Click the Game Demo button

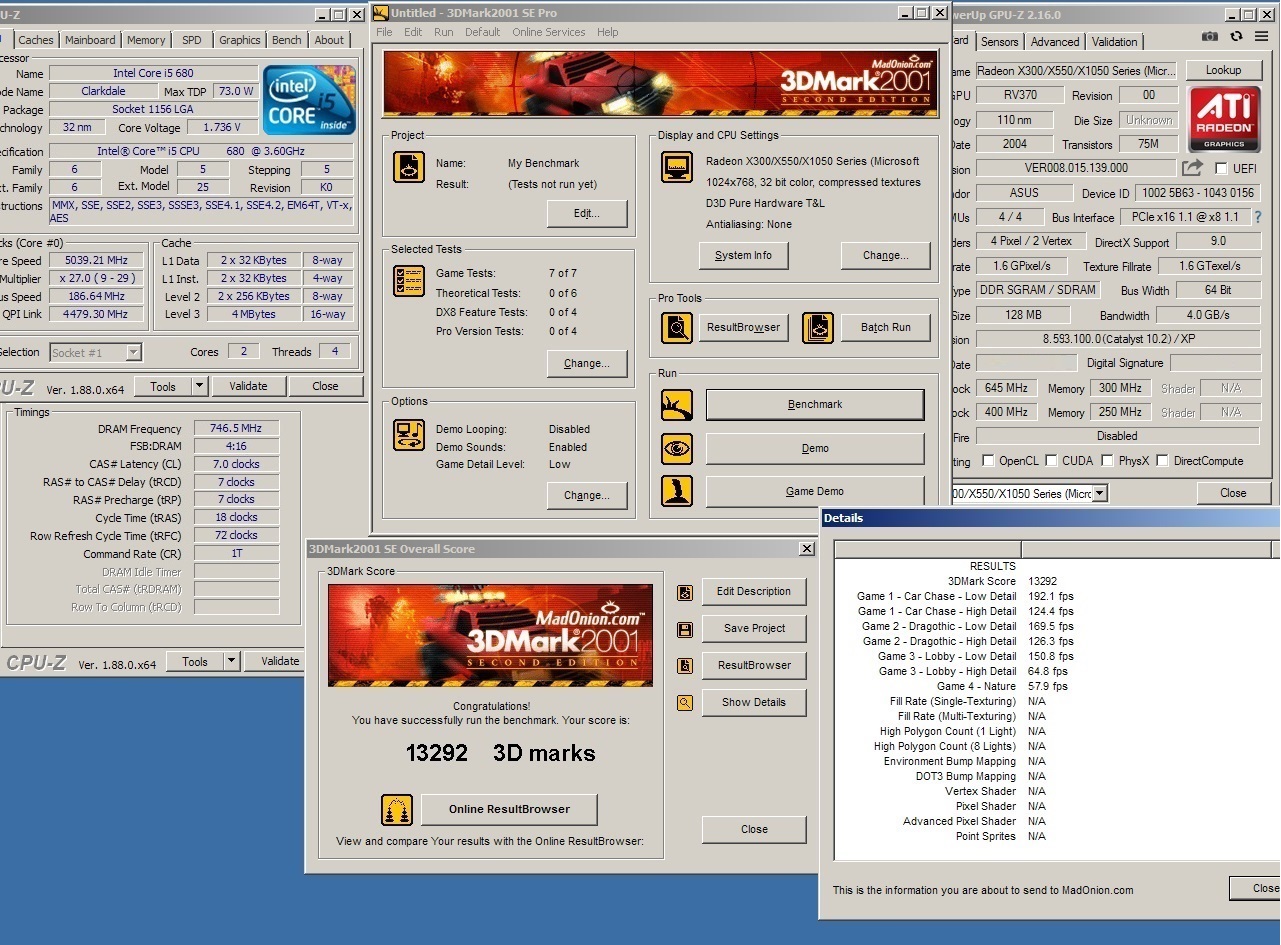coord(815,491)
